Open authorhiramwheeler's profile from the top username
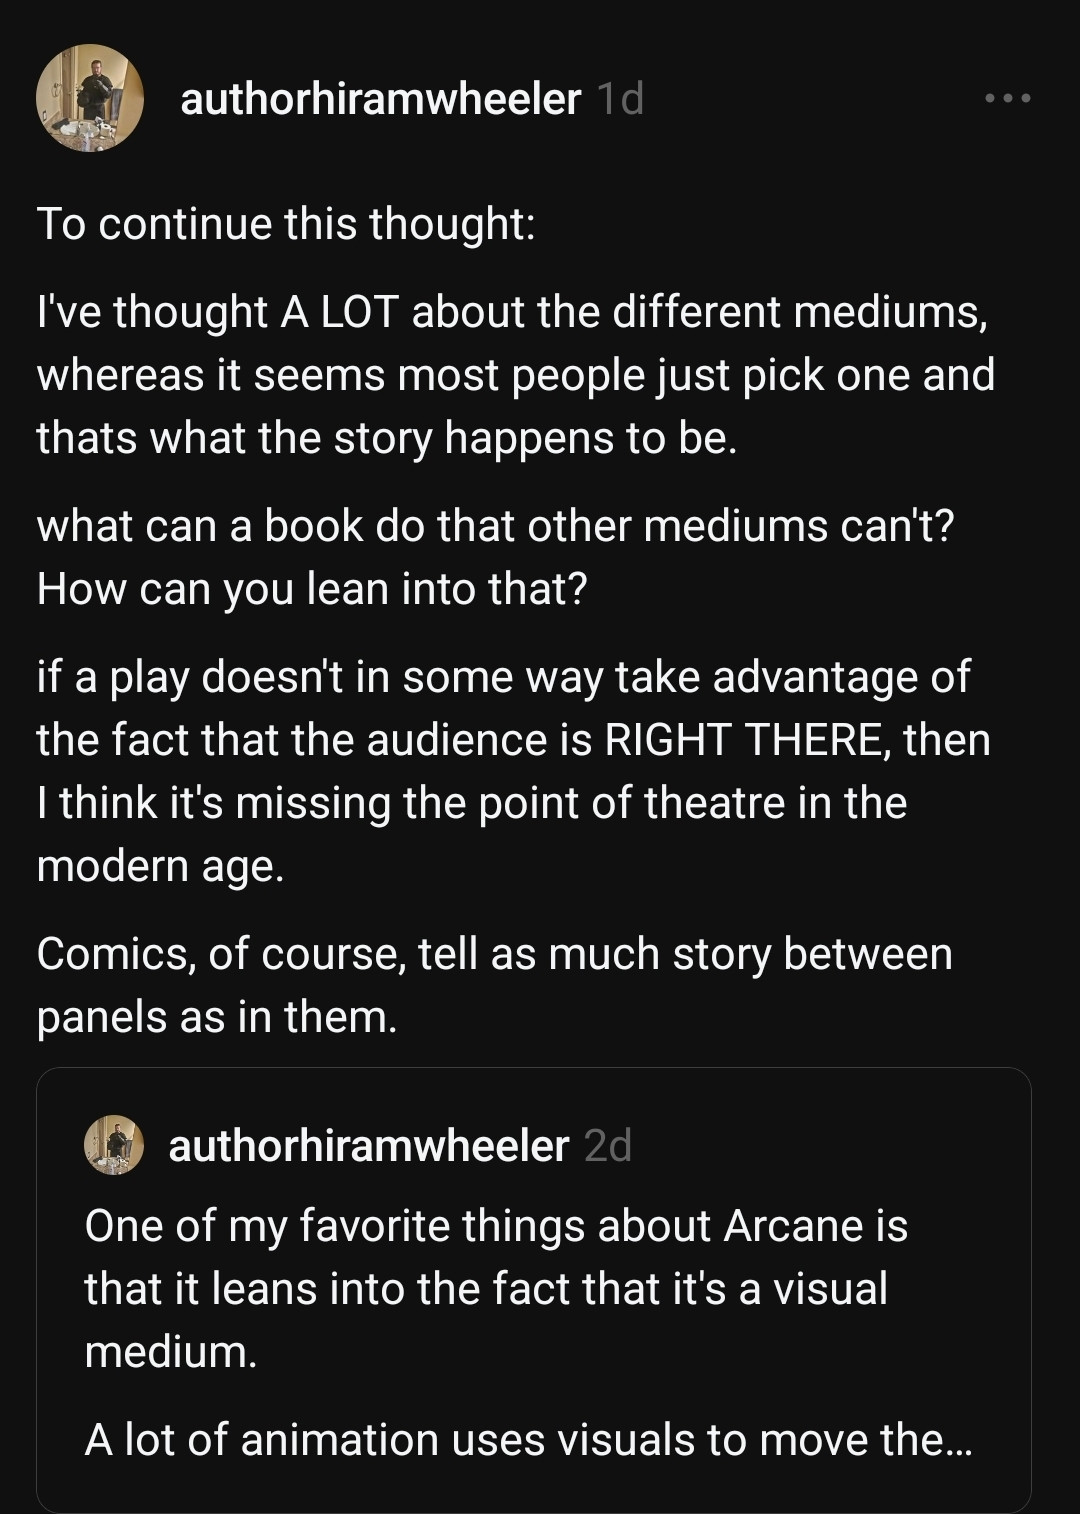Image resolution: width=1080 pixels, height=1514 pixels. (x=380, y=98)
